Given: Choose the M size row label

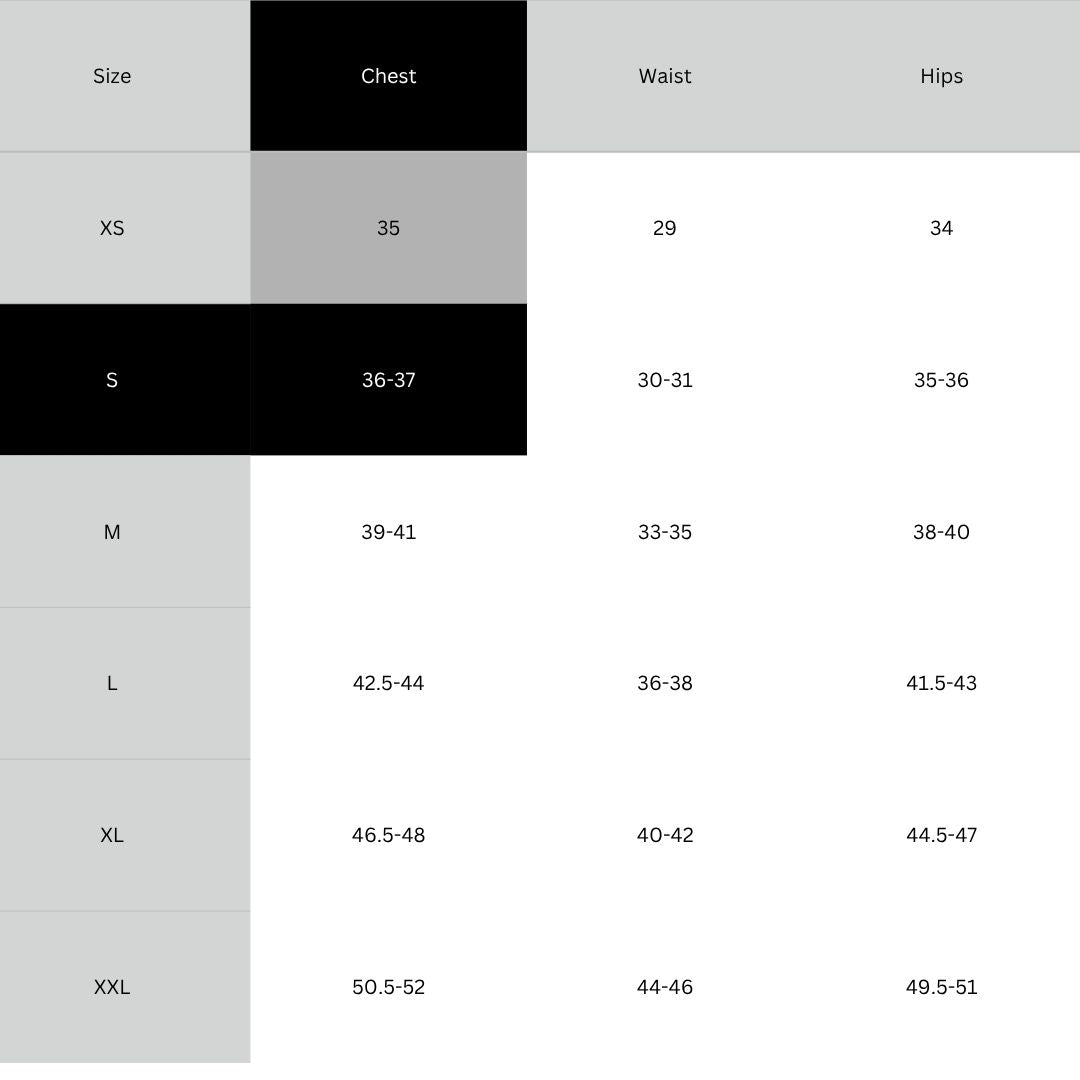Looking at the screenshot, I should pos(112,532).
